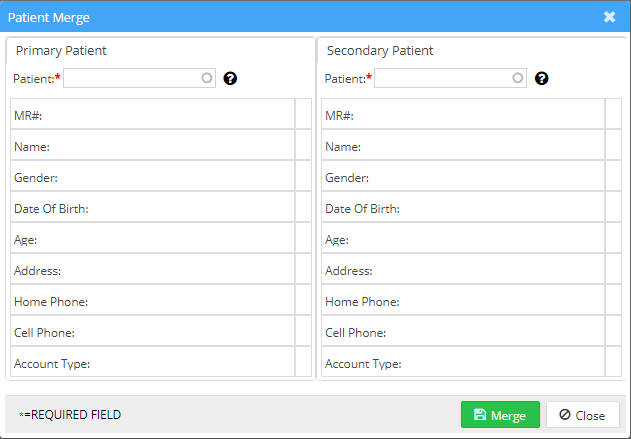Close the Patient Merge dialog with X
The image size is (631, 439).
tap(609, 17)
